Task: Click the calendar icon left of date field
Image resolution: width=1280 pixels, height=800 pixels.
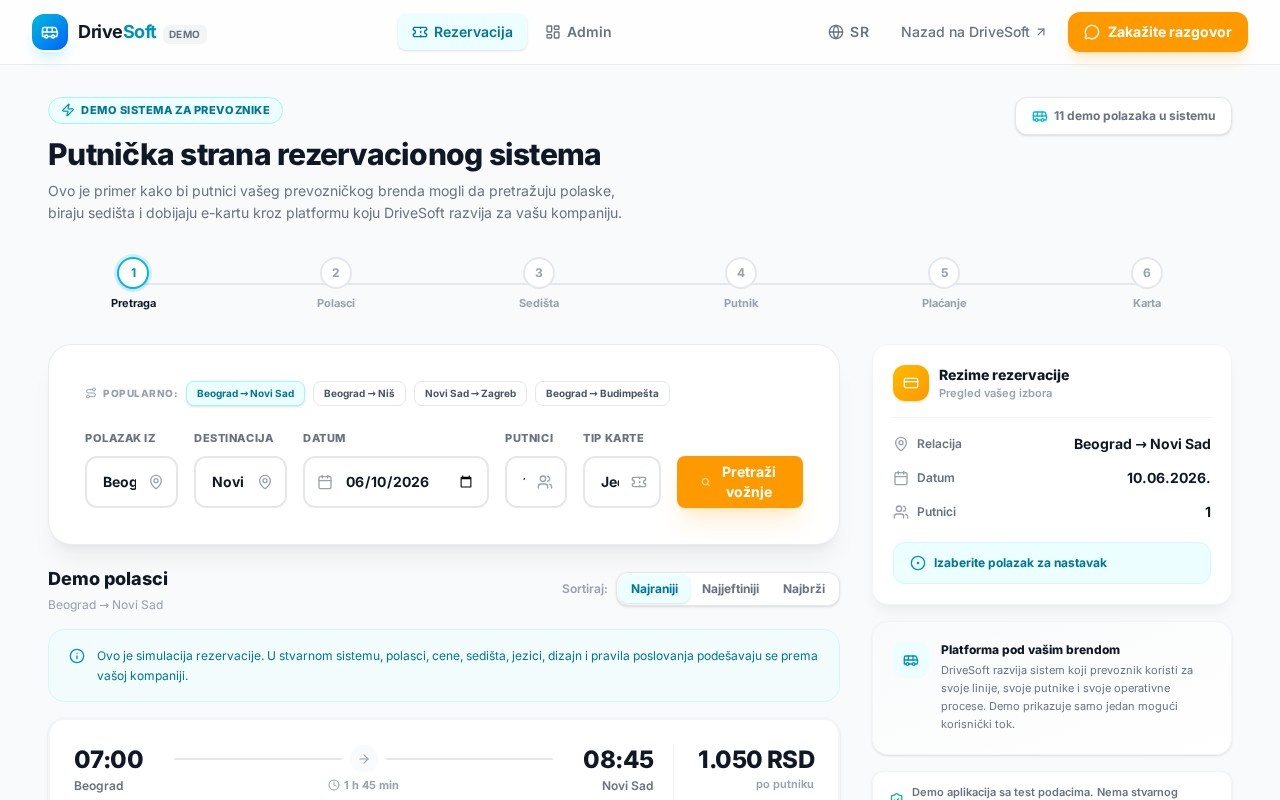Action: (325, 482)
